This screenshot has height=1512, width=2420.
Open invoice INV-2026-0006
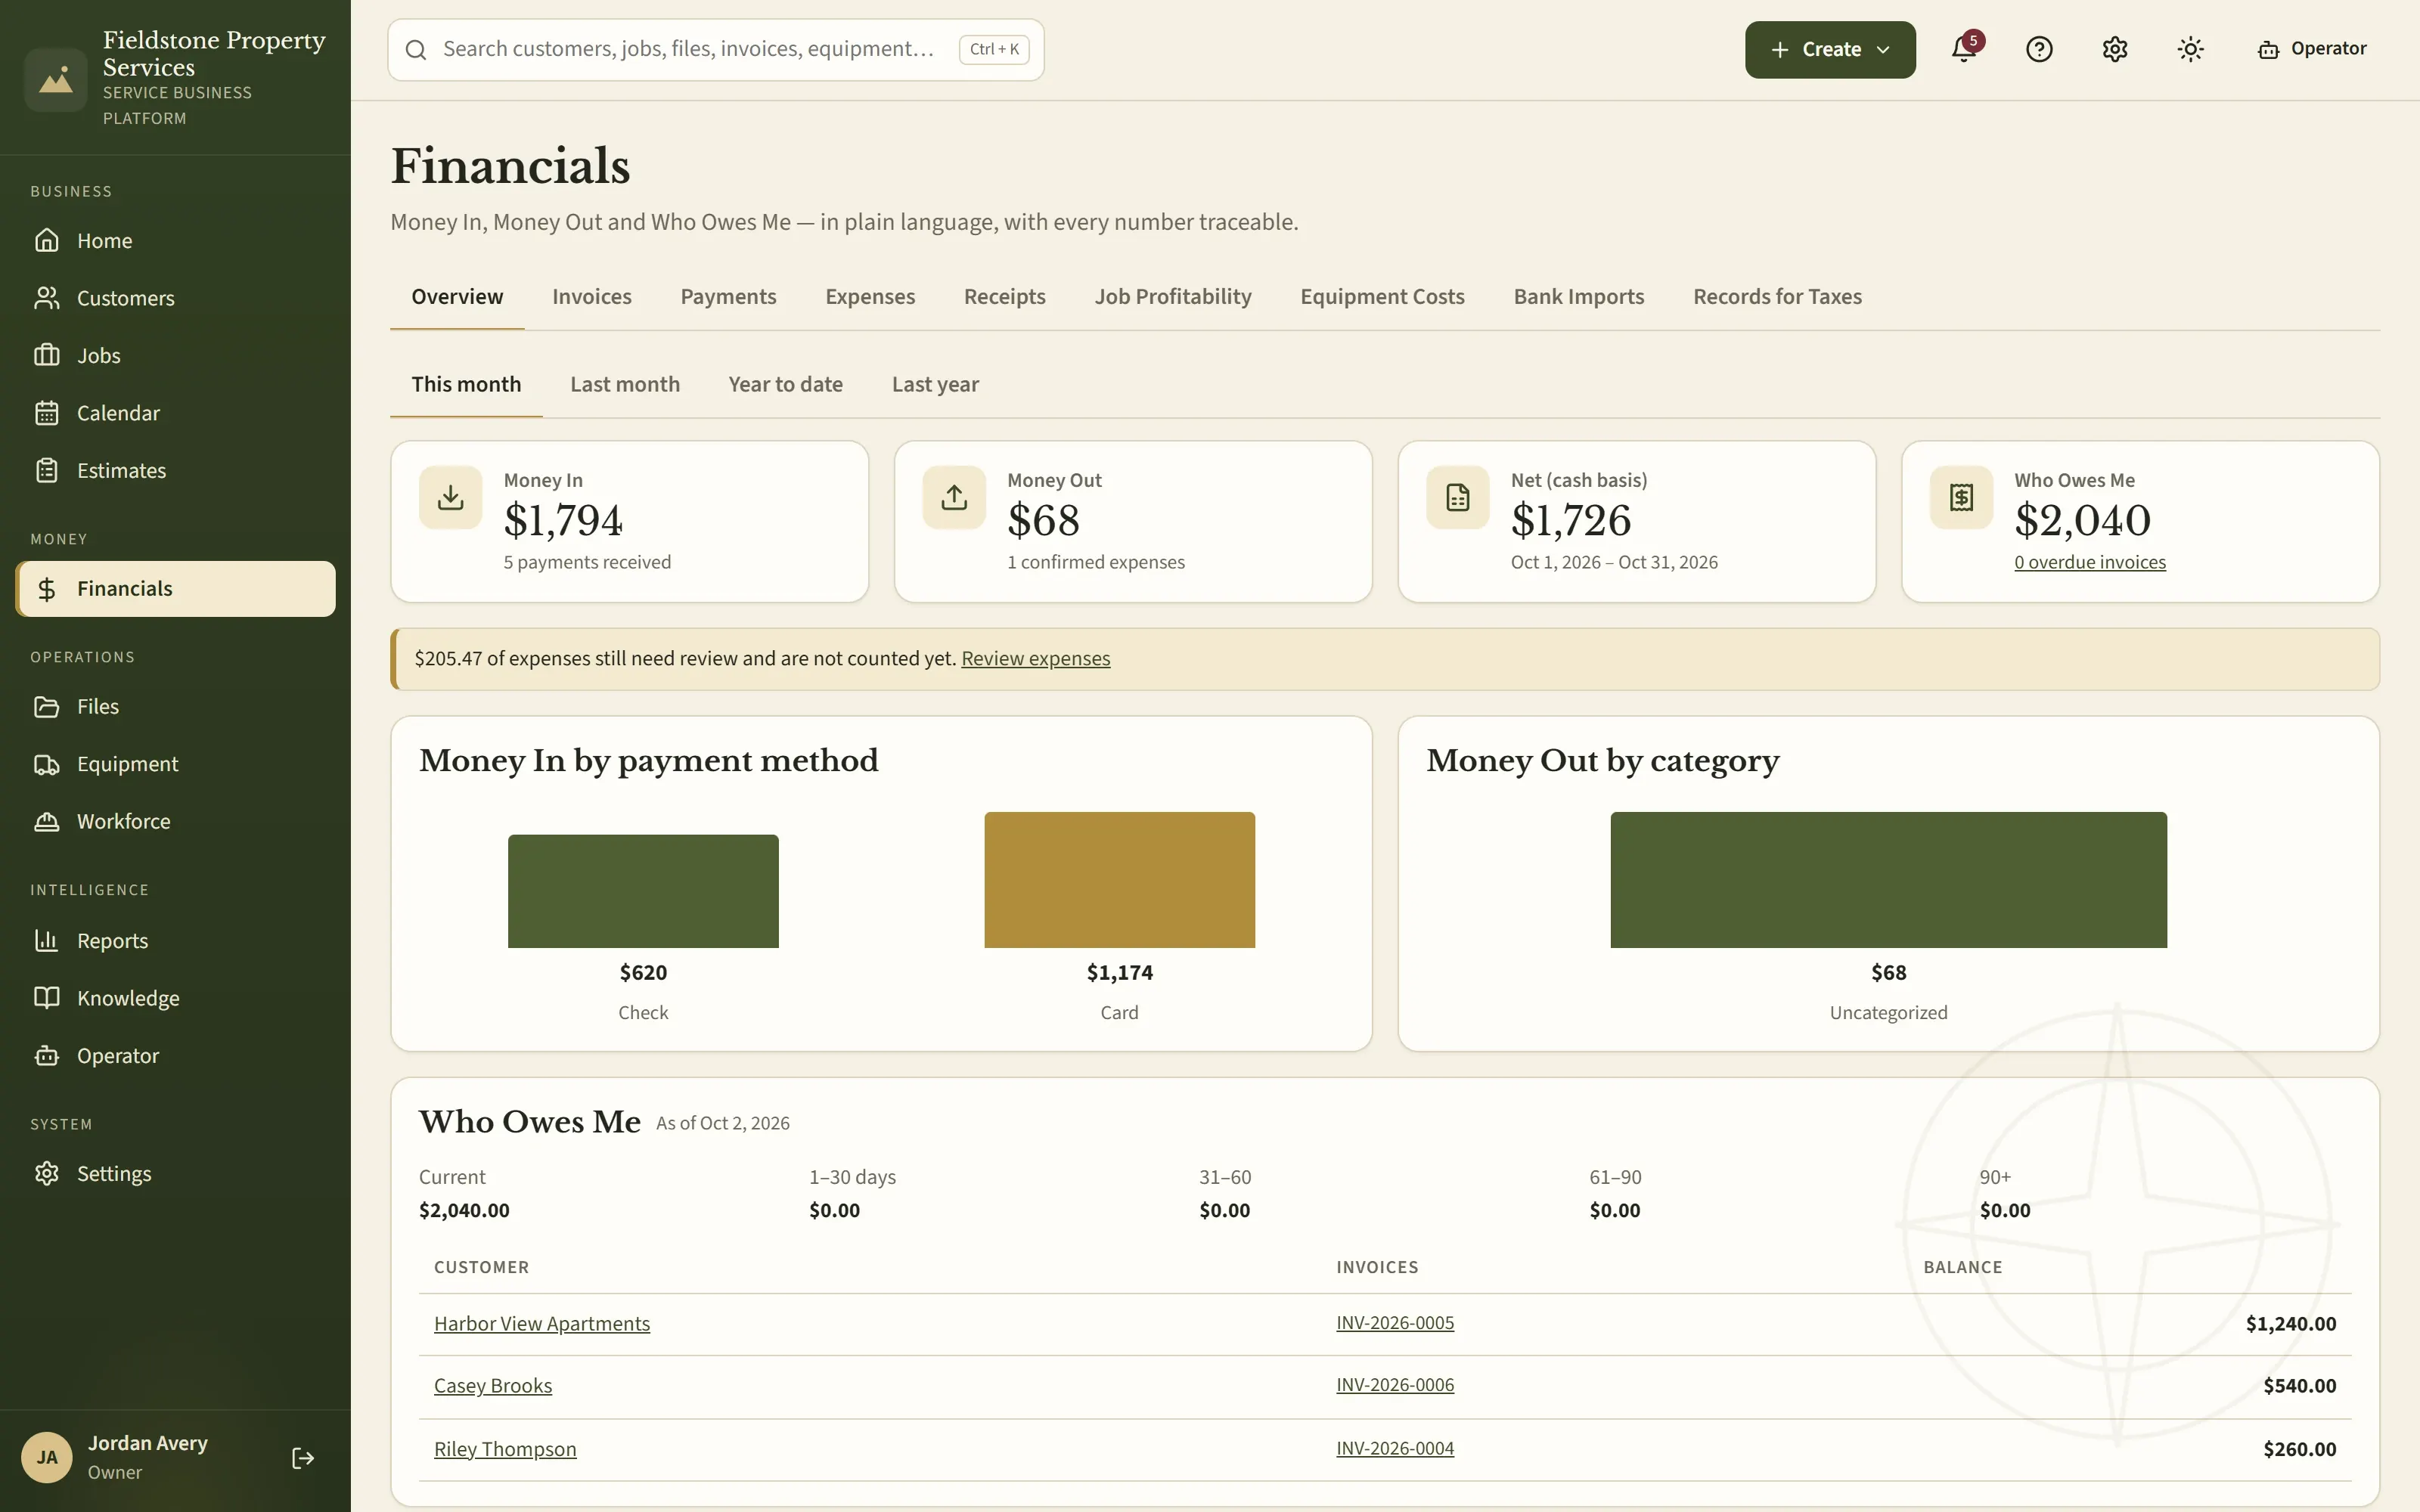[x=1395, y=1385]
